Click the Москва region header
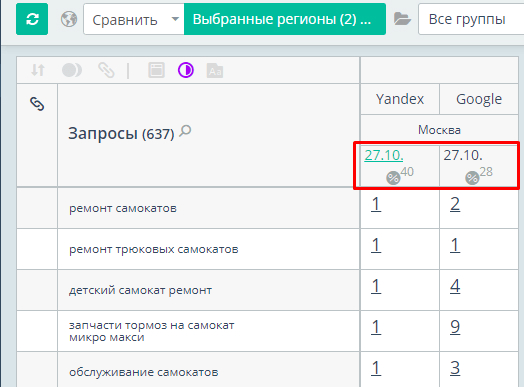 tap(439, 130)
